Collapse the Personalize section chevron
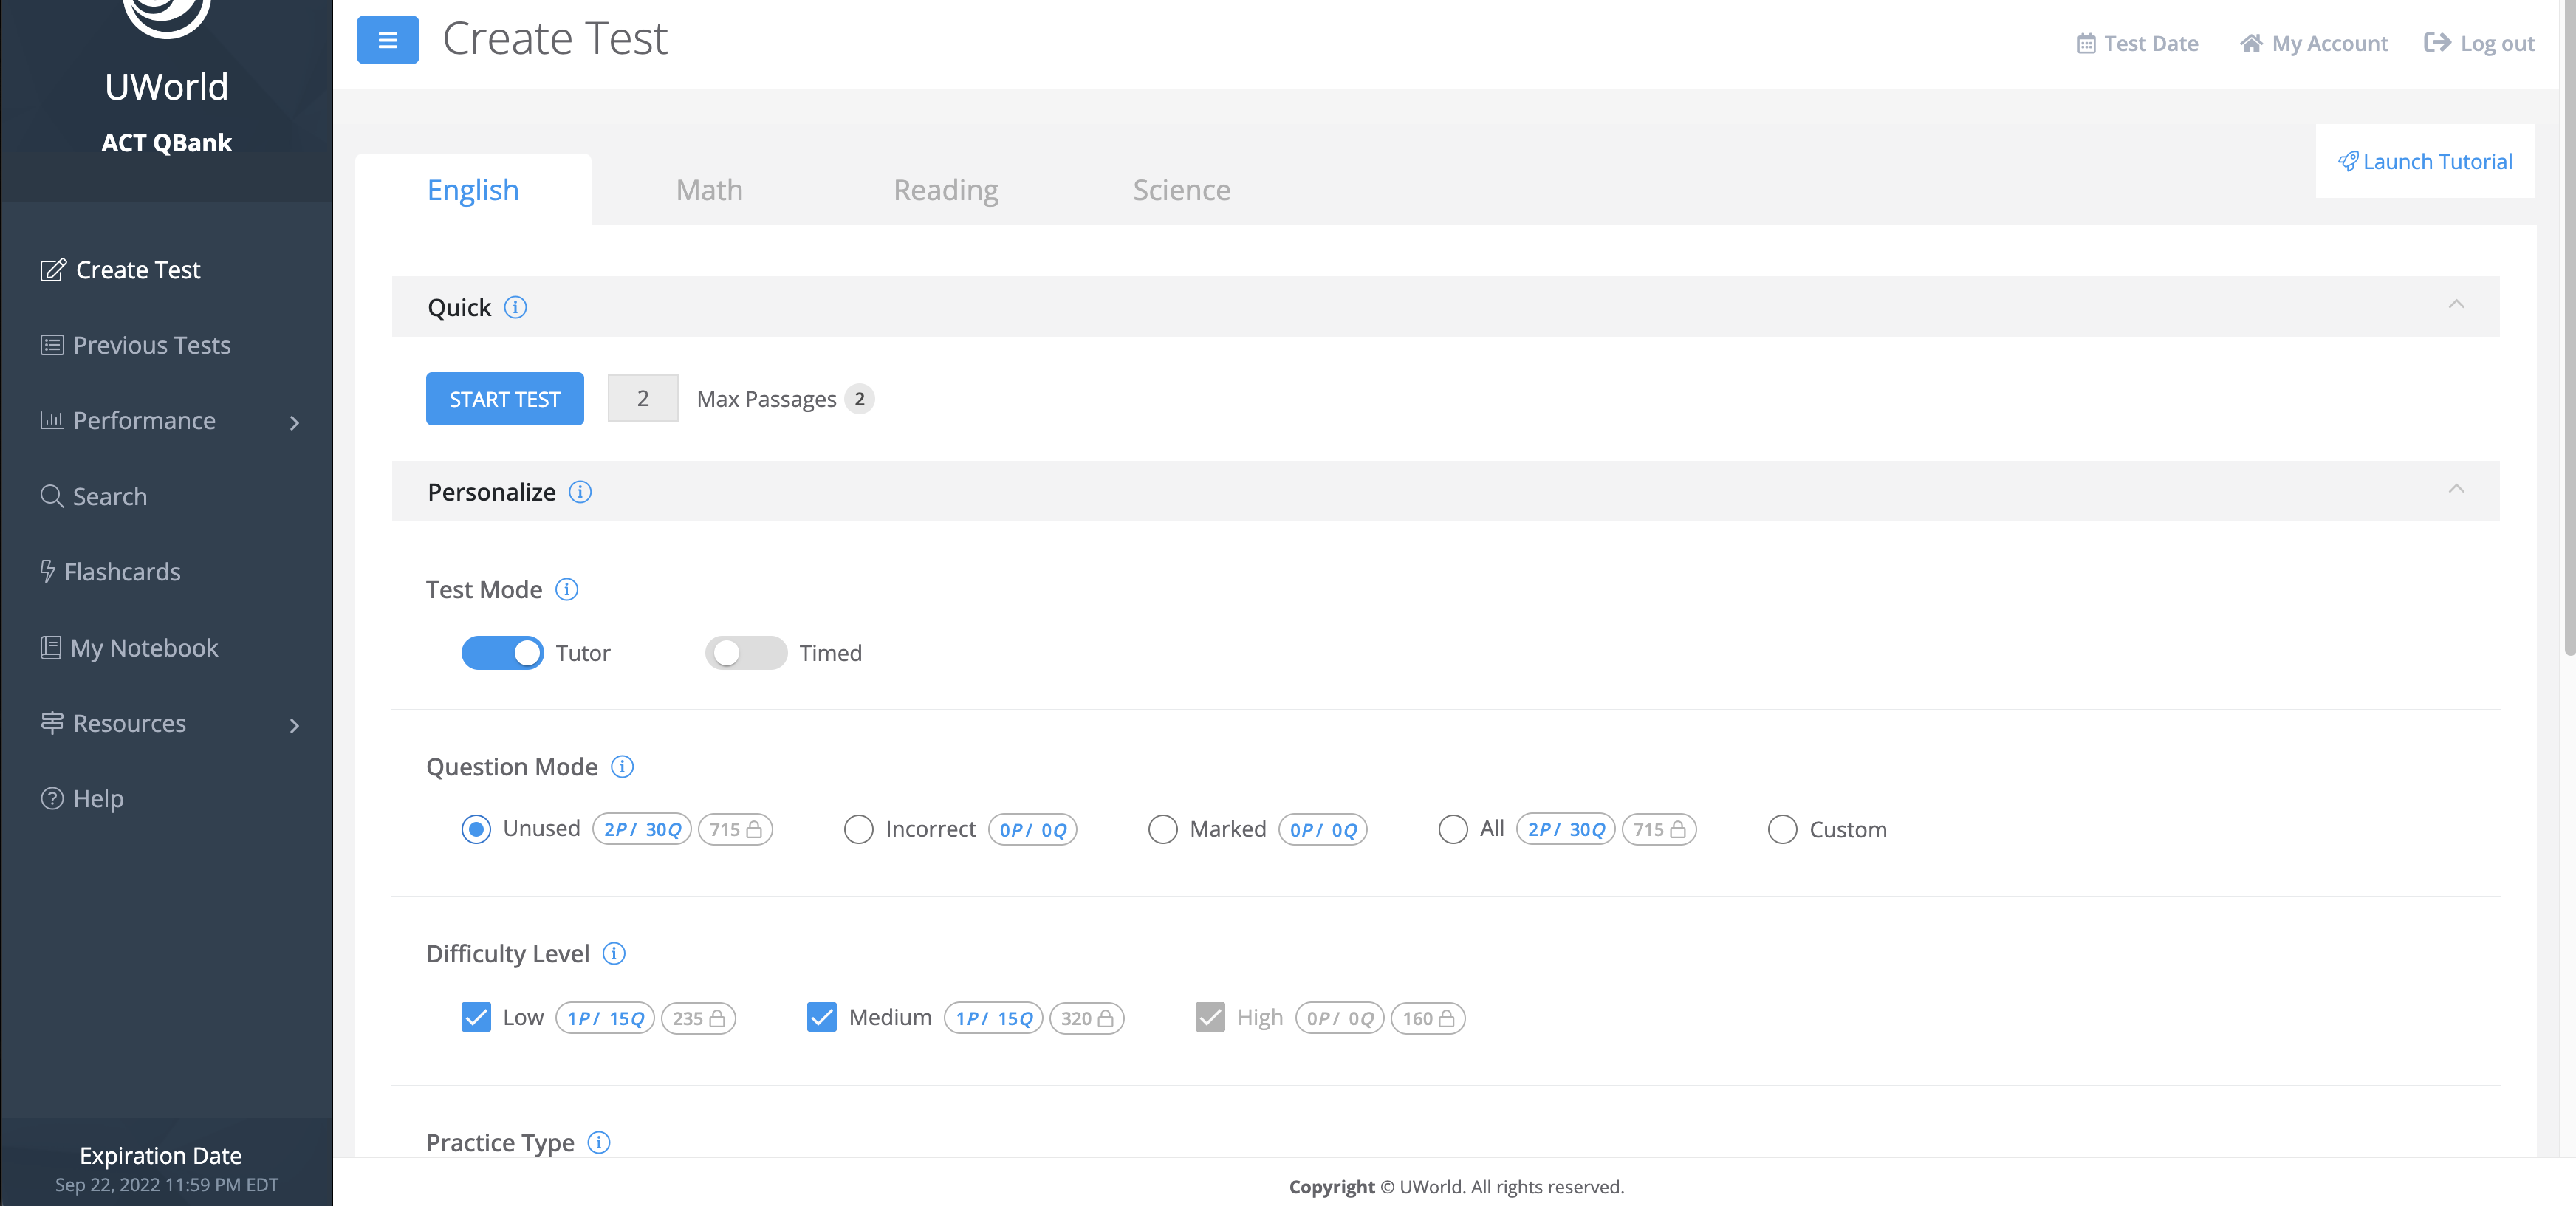The width and height of the screenshot is (2576, 1206). pos(2456,489)
